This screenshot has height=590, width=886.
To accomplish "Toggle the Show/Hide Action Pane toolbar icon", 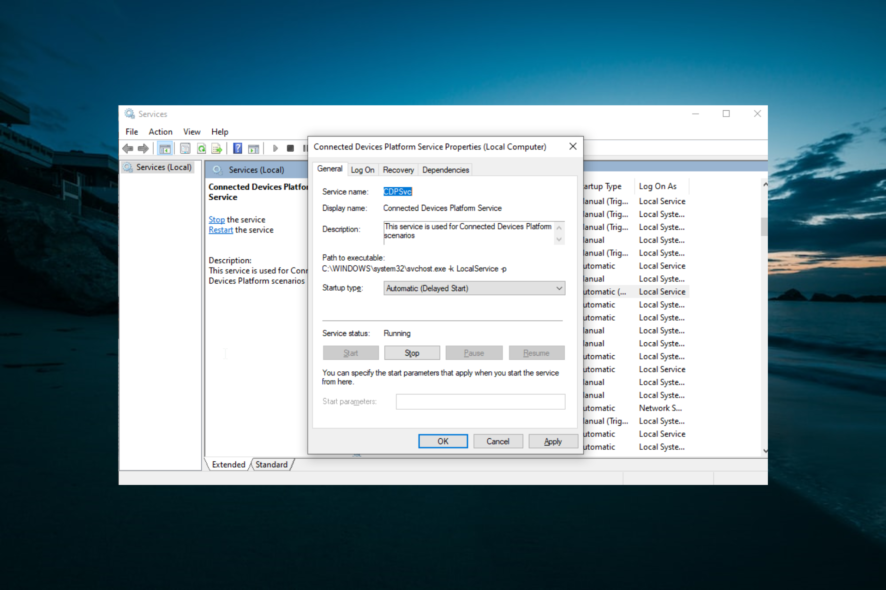I will tap(254, 149).
